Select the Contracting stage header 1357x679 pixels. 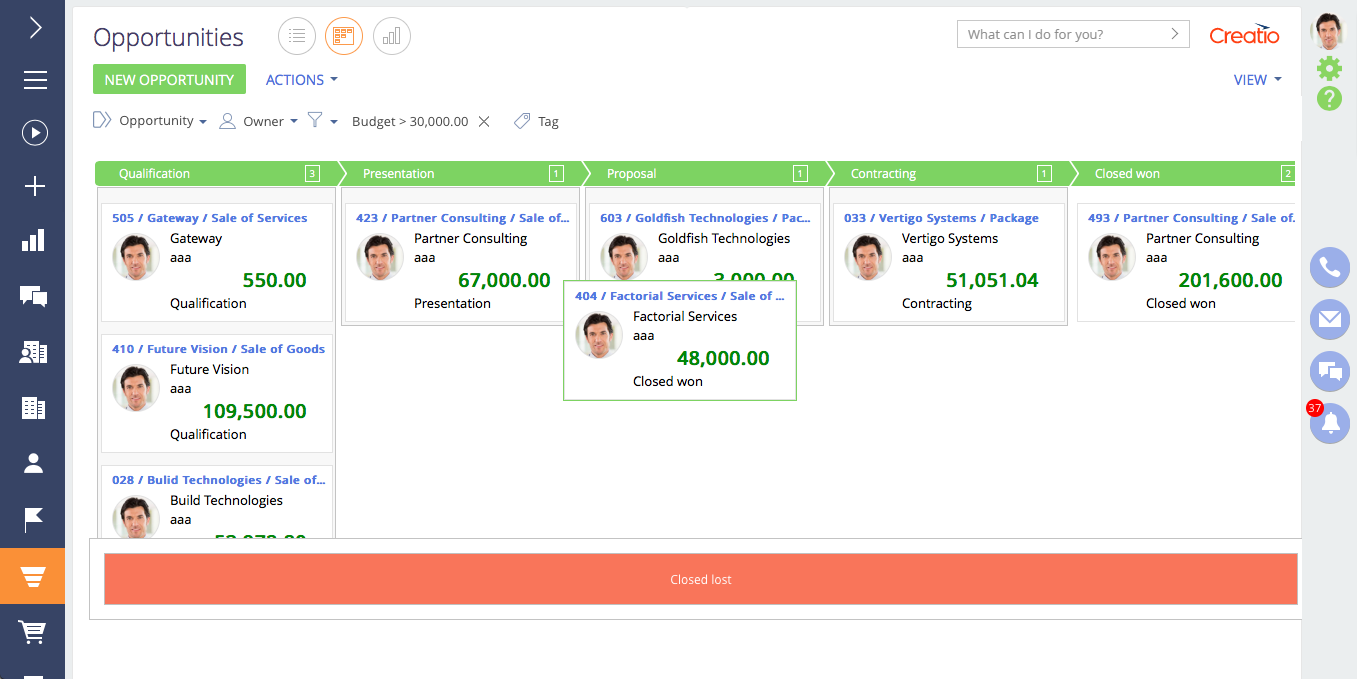click(x=948, y=174)
